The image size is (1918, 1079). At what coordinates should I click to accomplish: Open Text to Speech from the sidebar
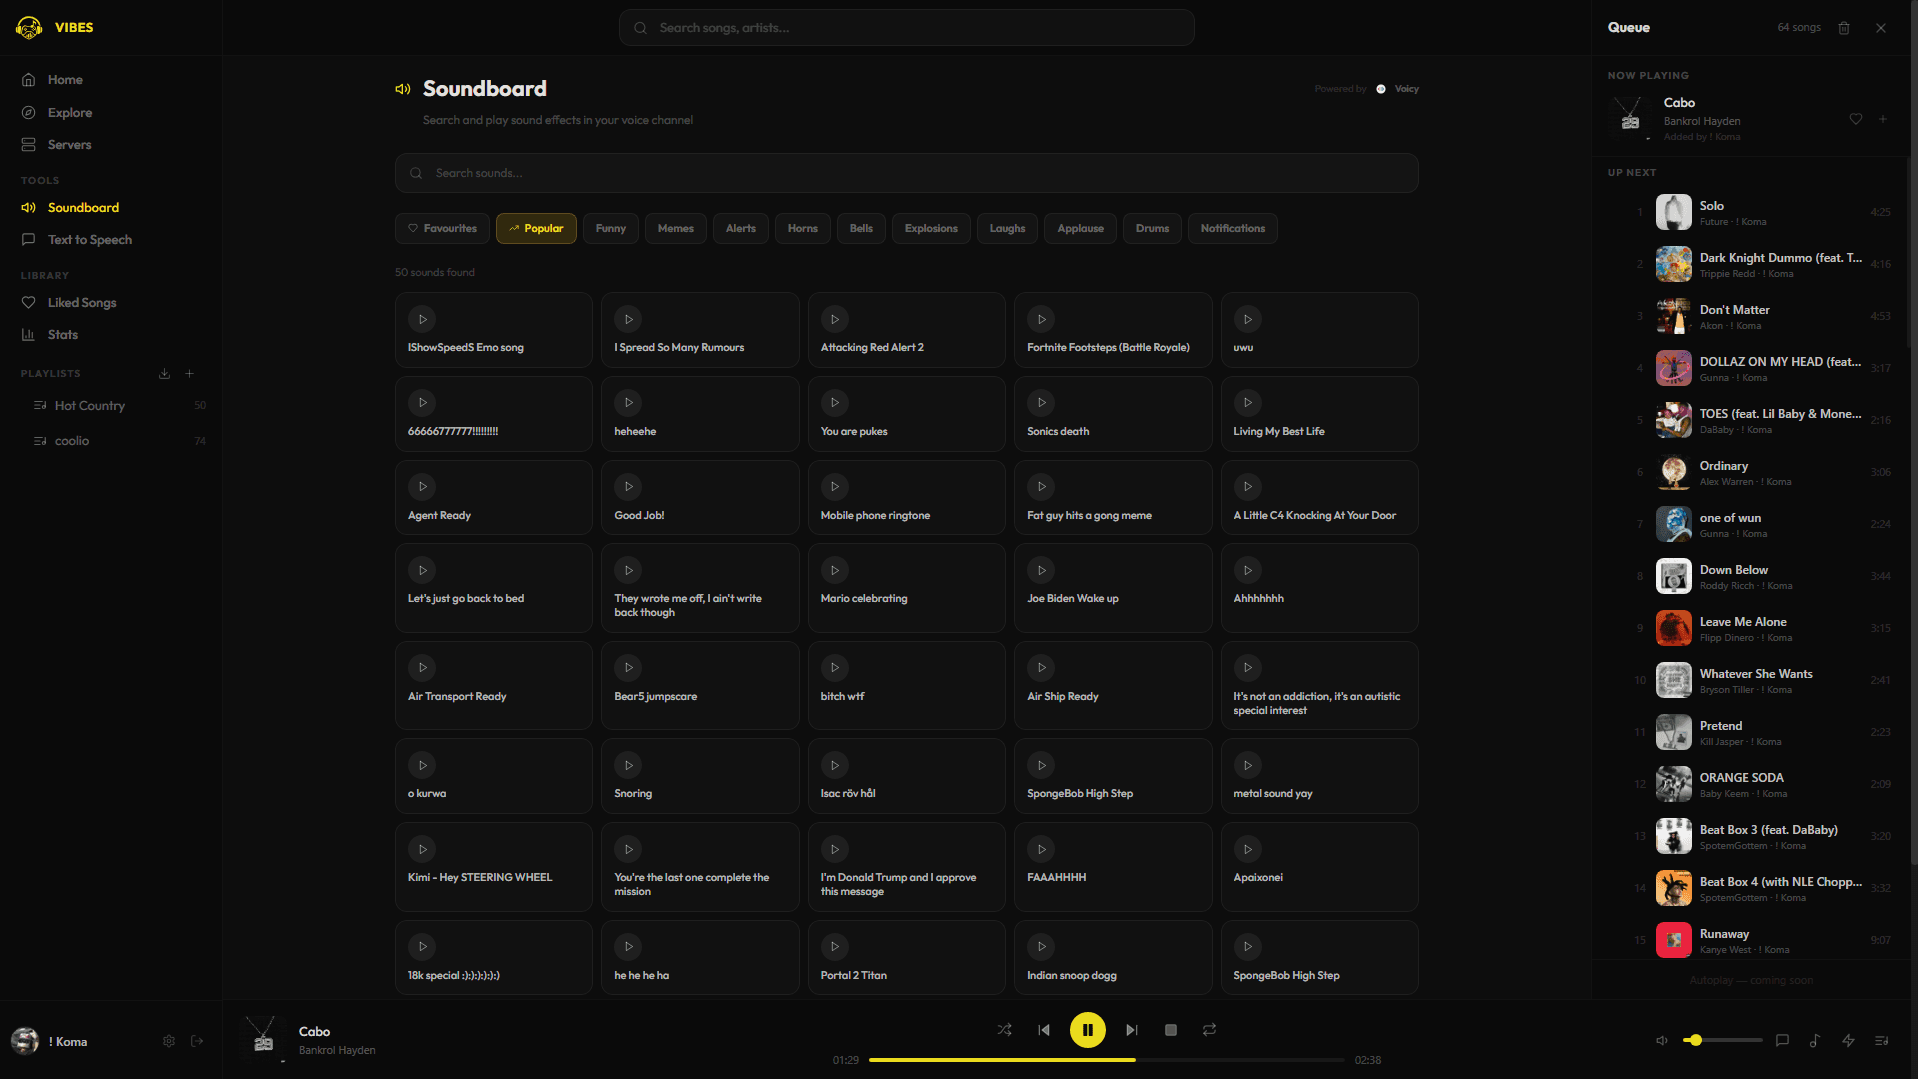pos(89,239)
